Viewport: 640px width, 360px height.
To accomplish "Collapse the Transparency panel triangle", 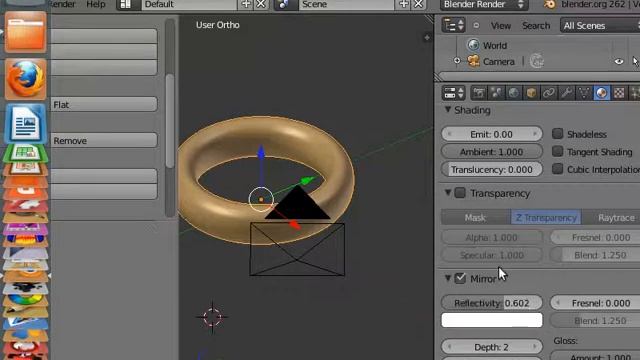I will click(x=448, y=192).
